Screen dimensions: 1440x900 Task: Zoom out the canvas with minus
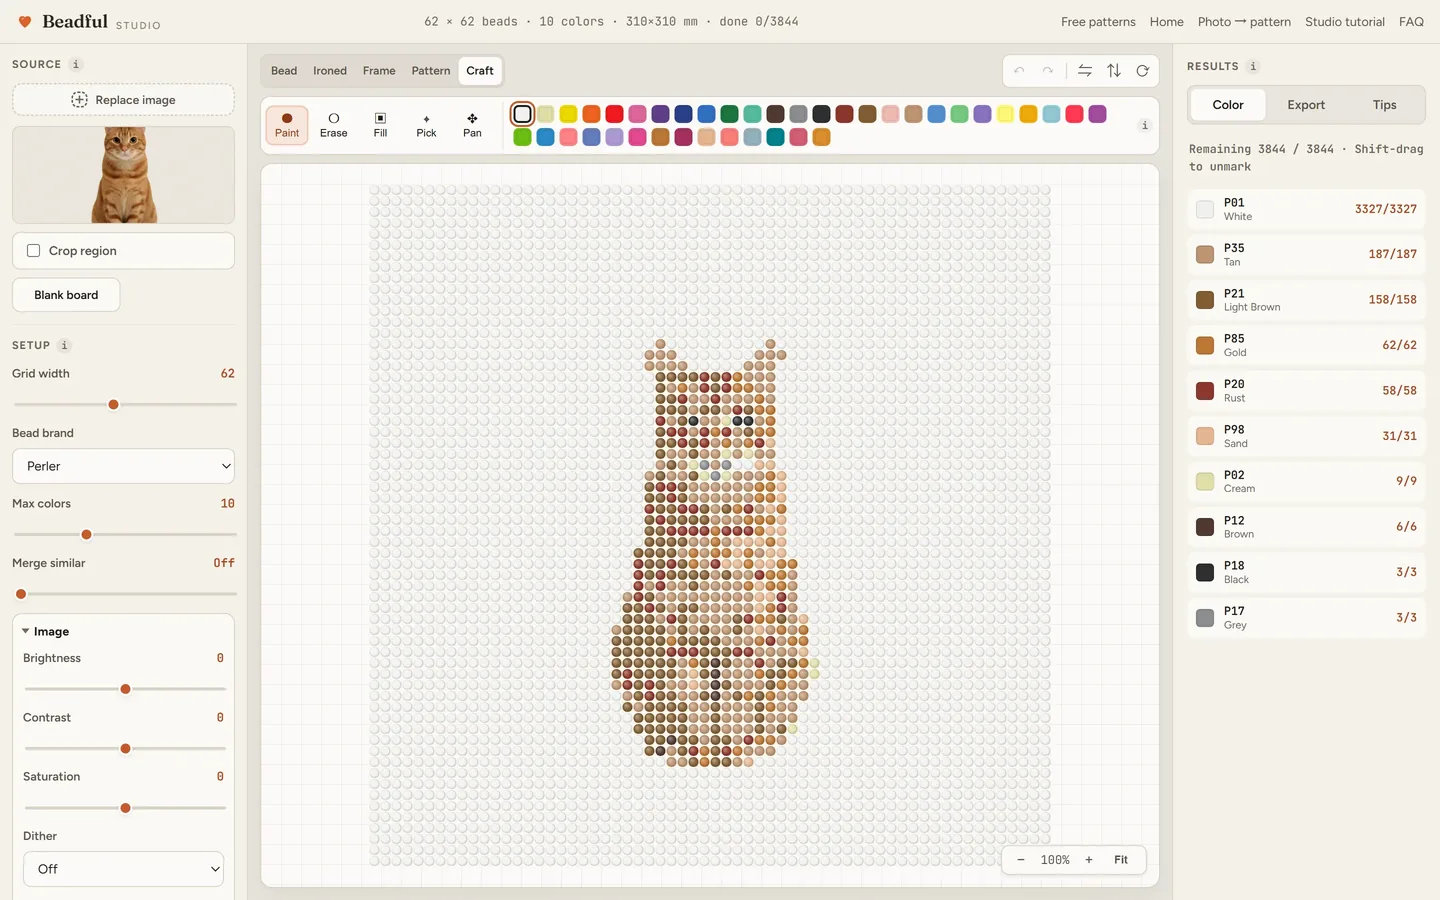[x=1021, y=860]
